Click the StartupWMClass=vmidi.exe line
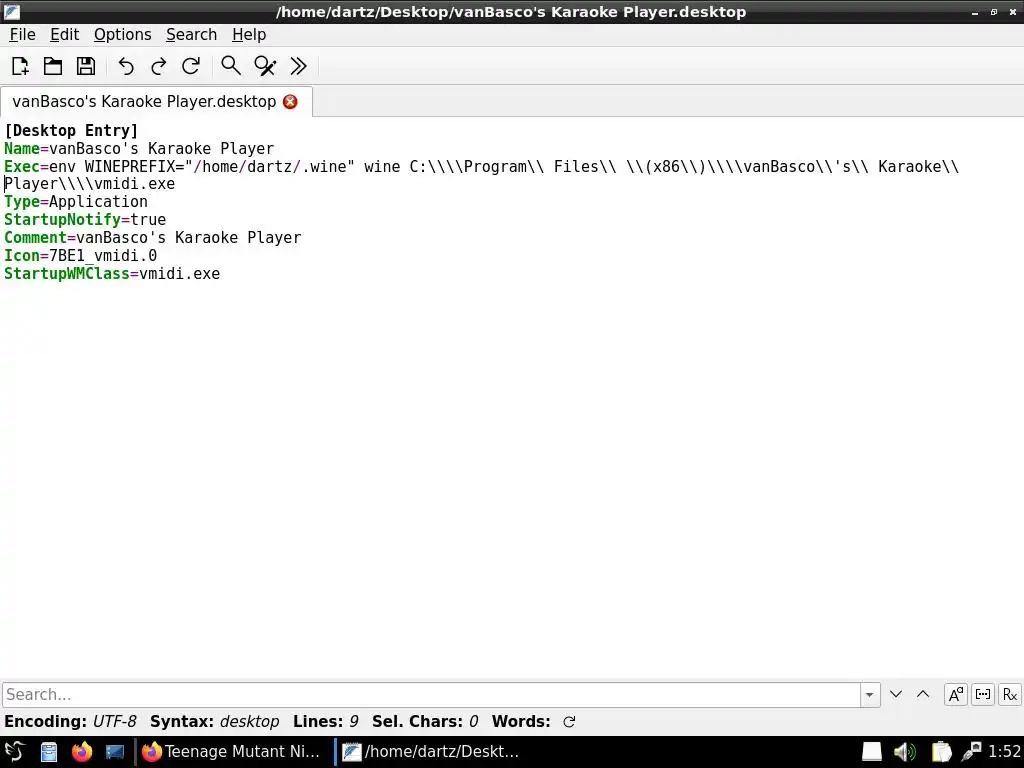 [x=112, y=274]
